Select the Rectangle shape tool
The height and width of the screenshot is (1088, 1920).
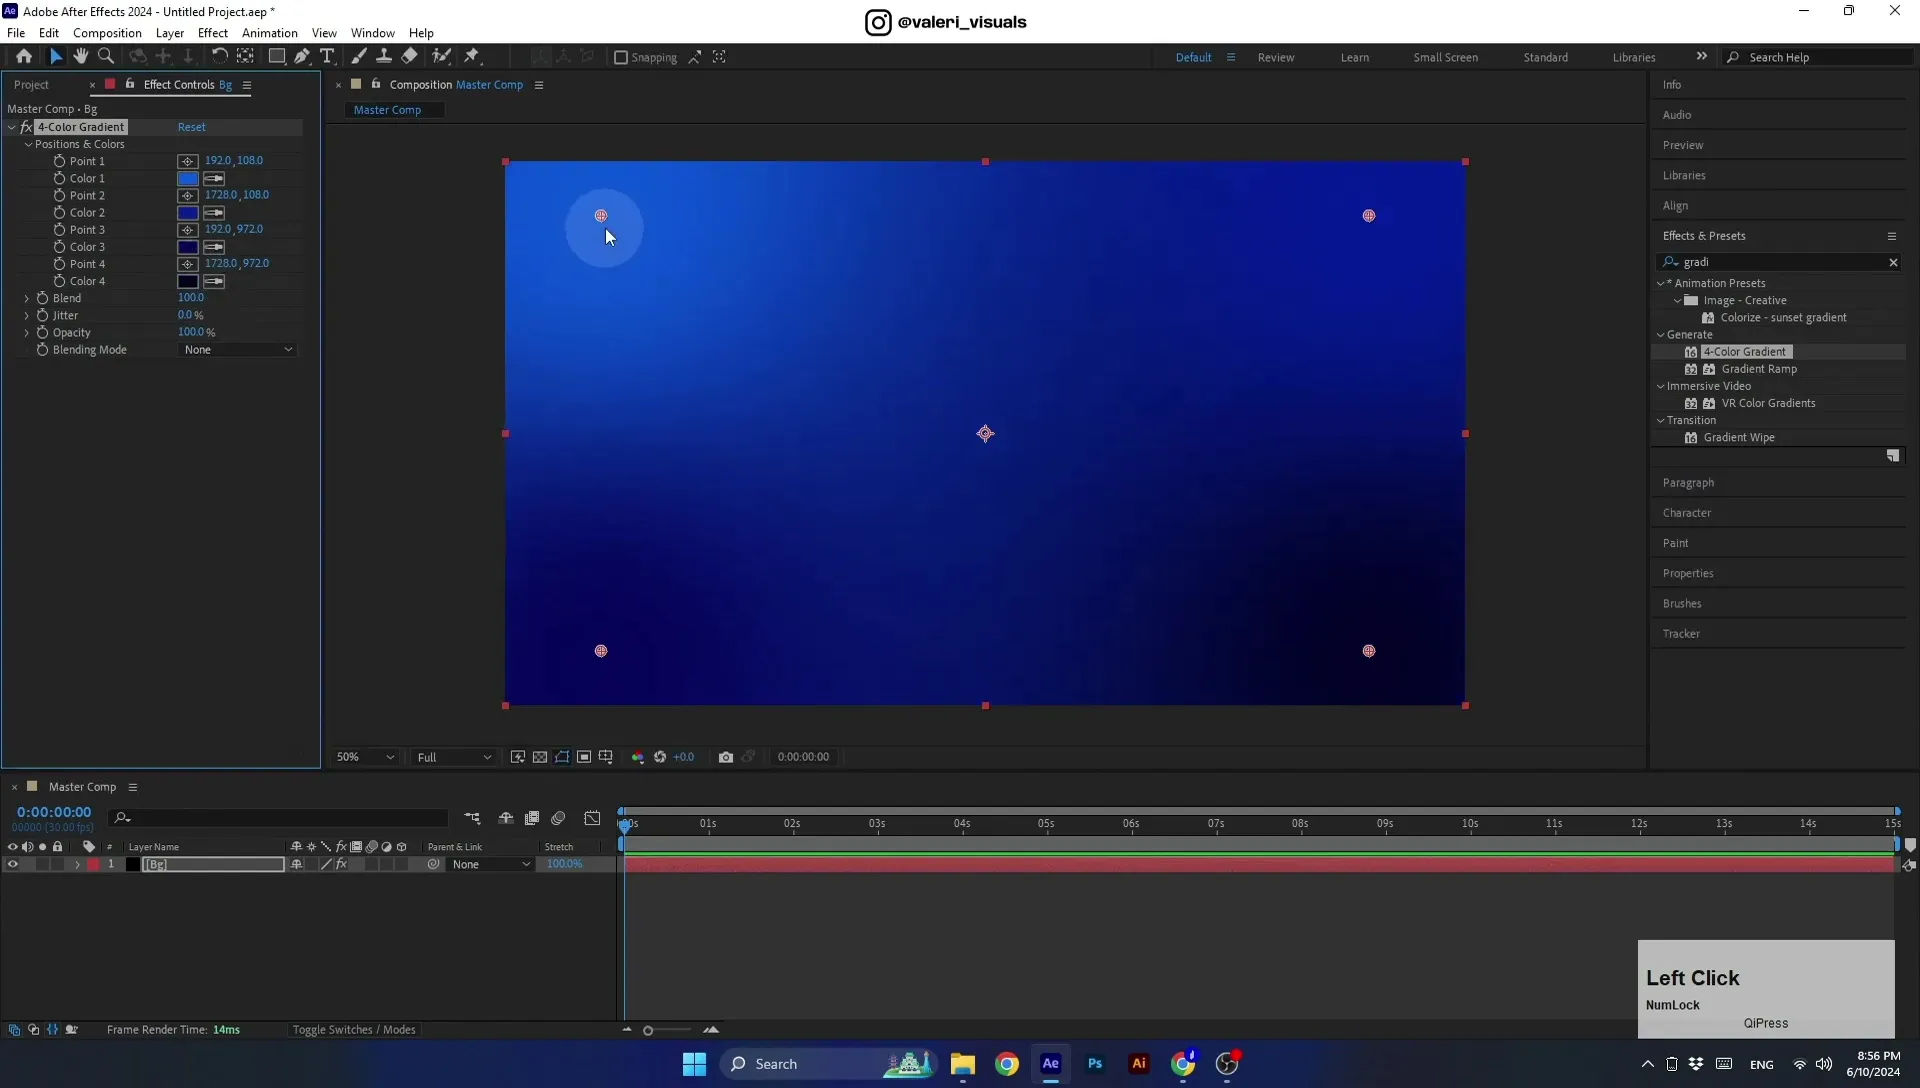coord(277,57)
